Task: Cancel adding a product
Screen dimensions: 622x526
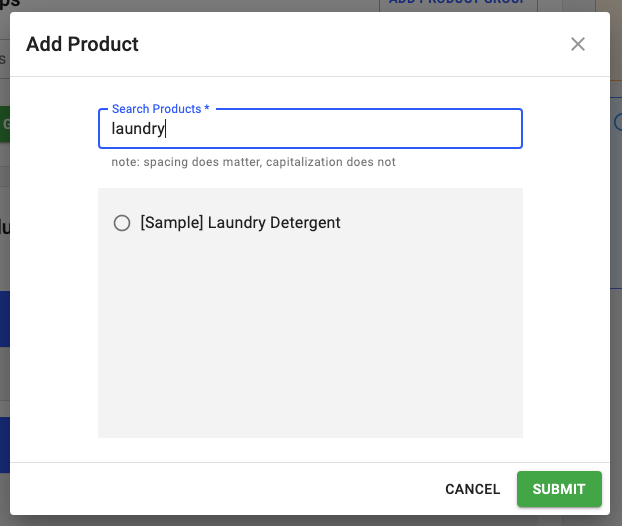Action: [472, 489]
